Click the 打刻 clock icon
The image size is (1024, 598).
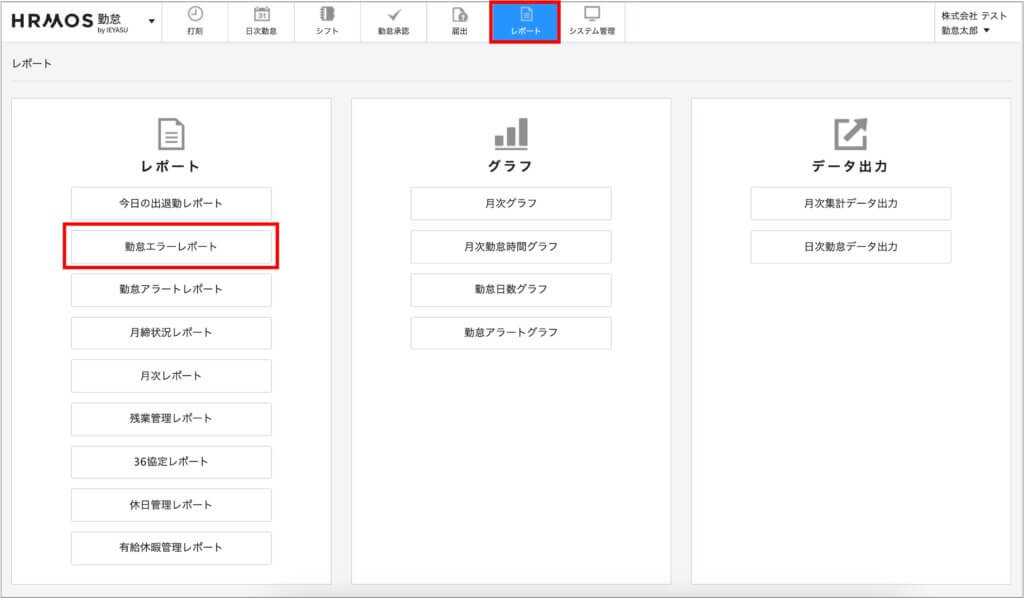[195, 14]
